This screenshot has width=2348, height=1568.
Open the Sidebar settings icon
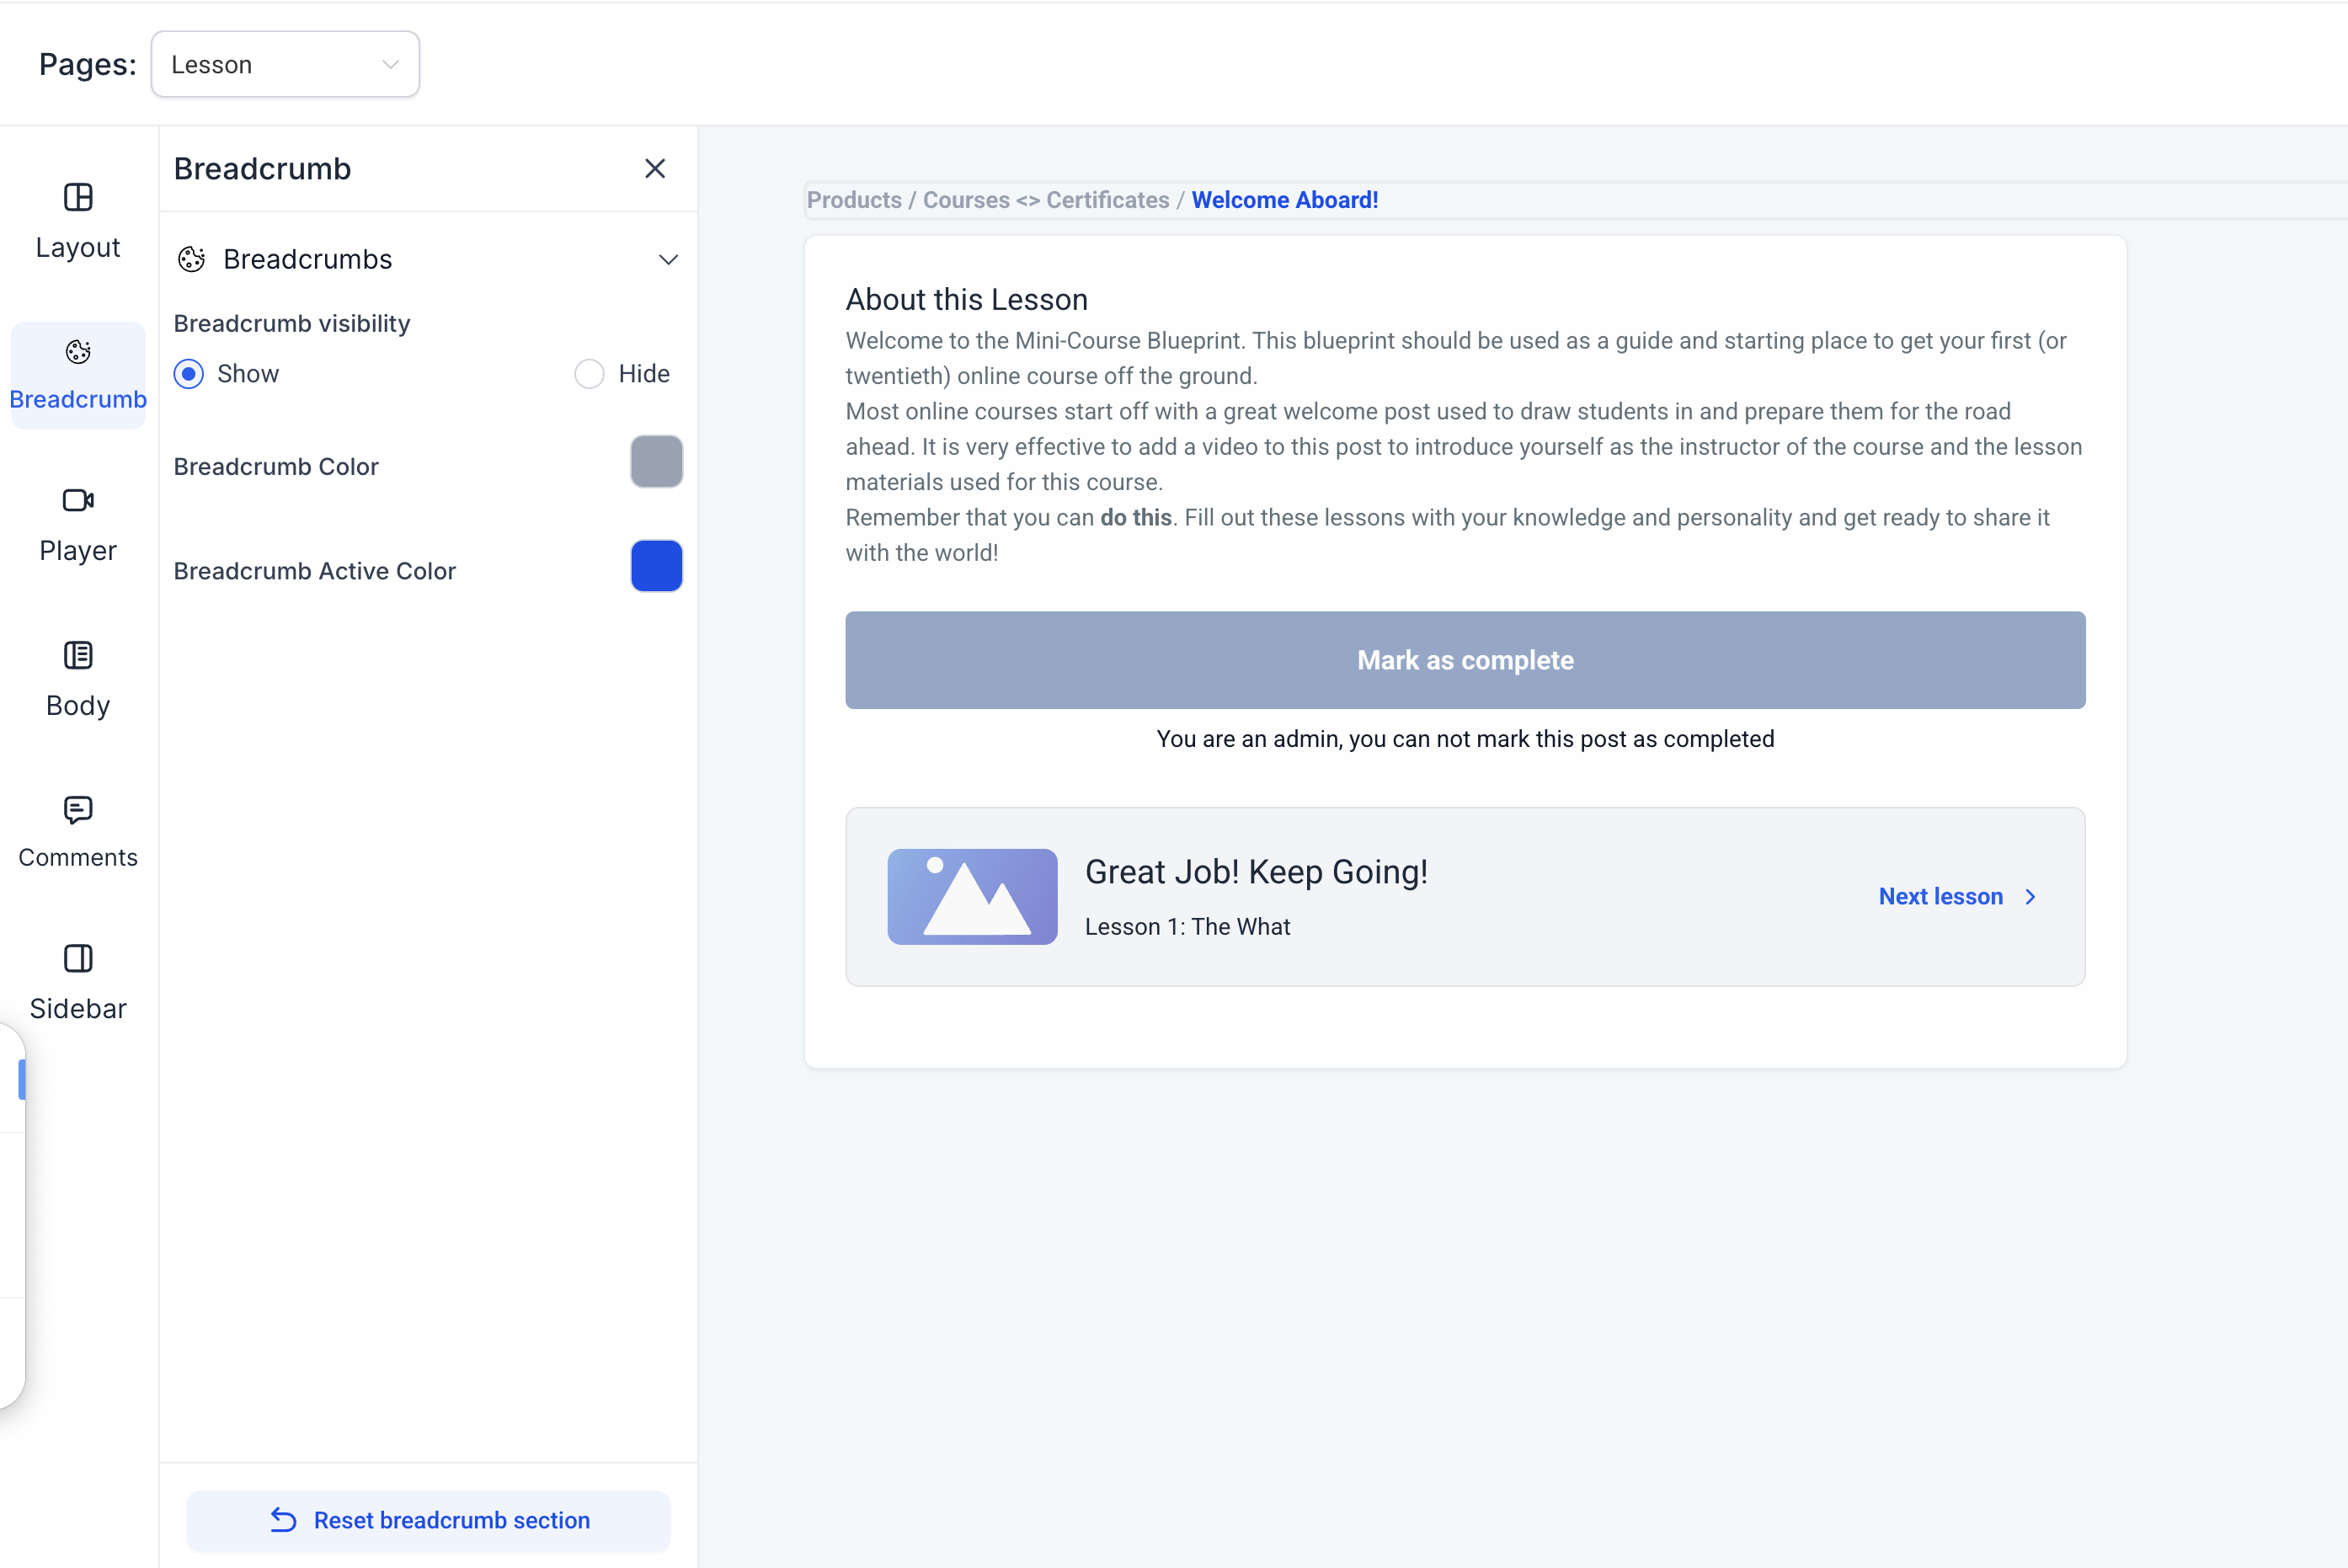(x=78, y=959)
